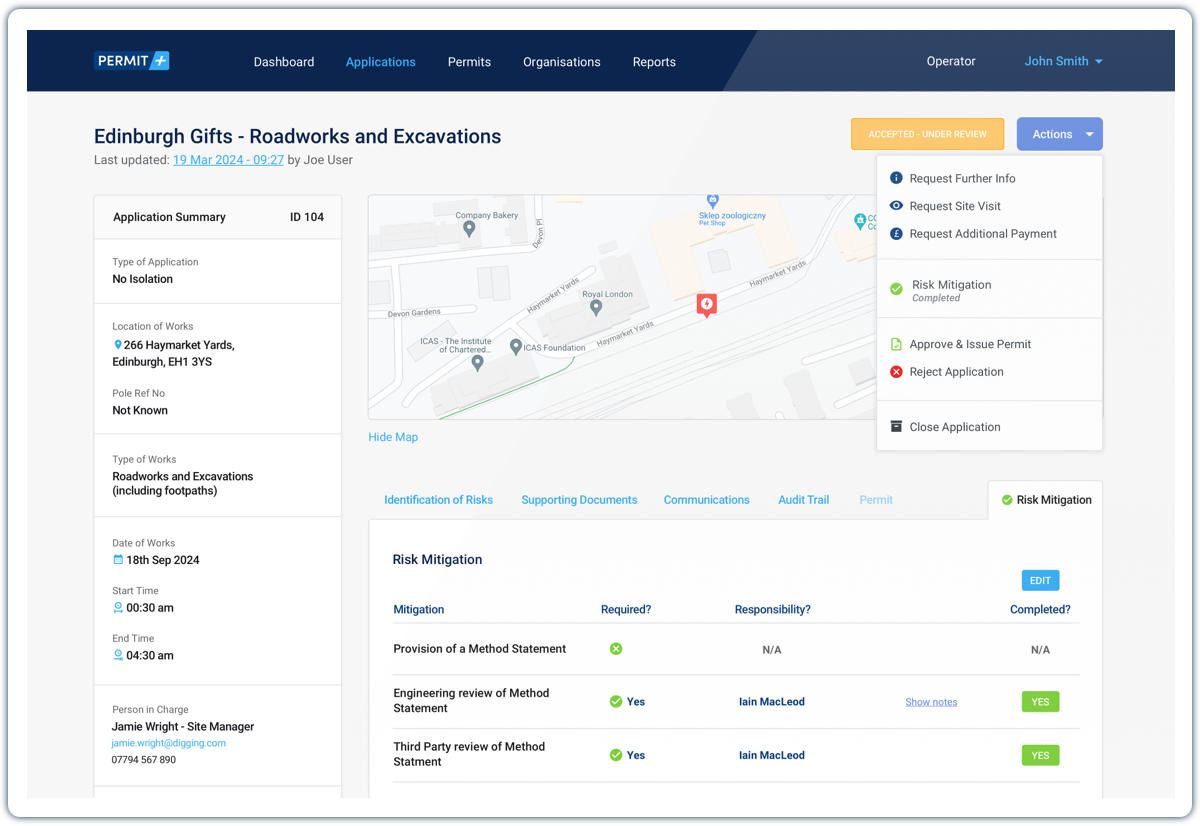Click the green check icon beside Risk Mitigation menu entry
The height and width of the screenshot is (826, 1200).
coord(896,290)
